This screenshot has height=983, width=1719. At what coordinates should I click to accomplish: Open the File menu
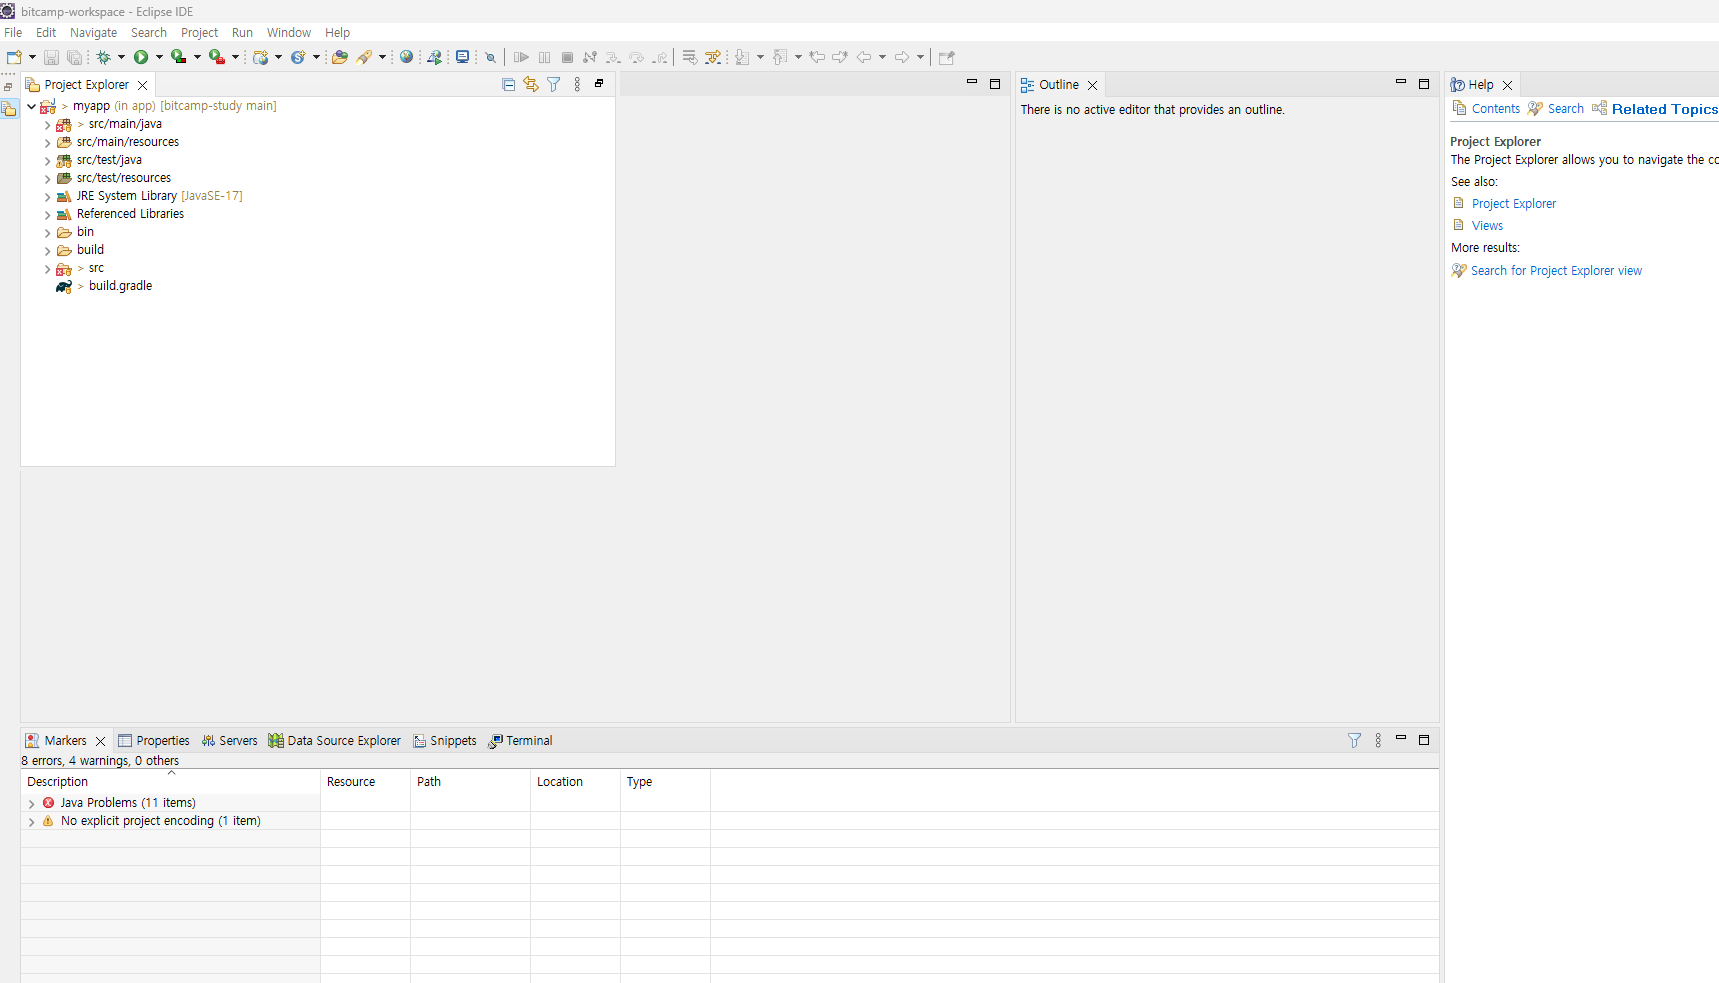click(13, 33)
